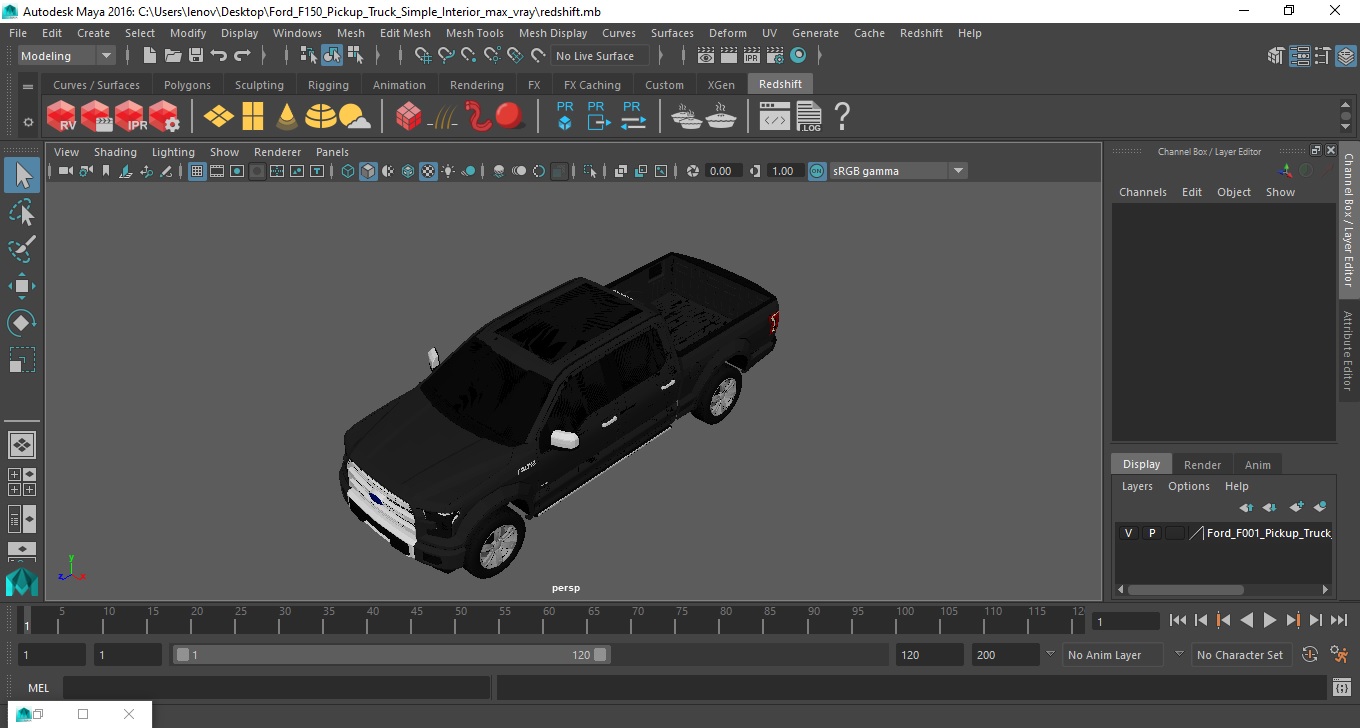Open the Anim layer tab
This screenshot has height=728, width=1360.
tap(1257, 465)
